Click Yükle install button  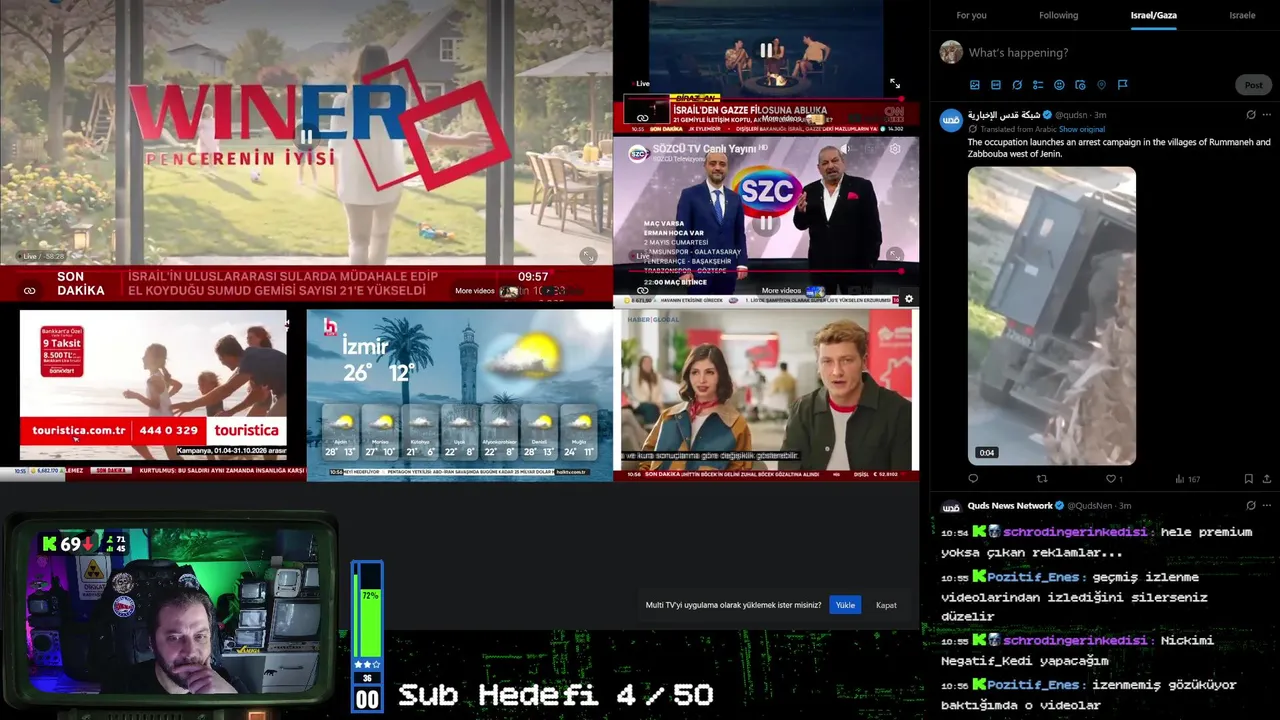click(x=845, y=605)
